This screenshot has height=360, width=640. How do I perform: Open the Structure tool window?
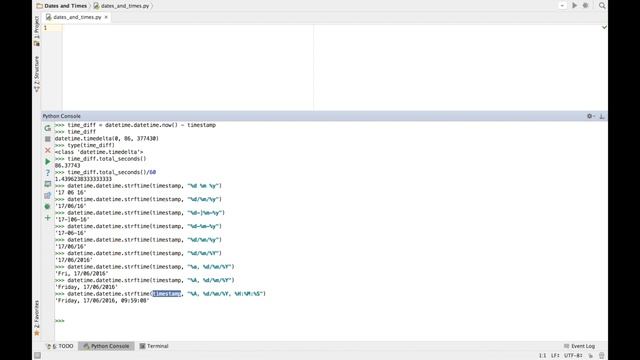tap(37, 74)
